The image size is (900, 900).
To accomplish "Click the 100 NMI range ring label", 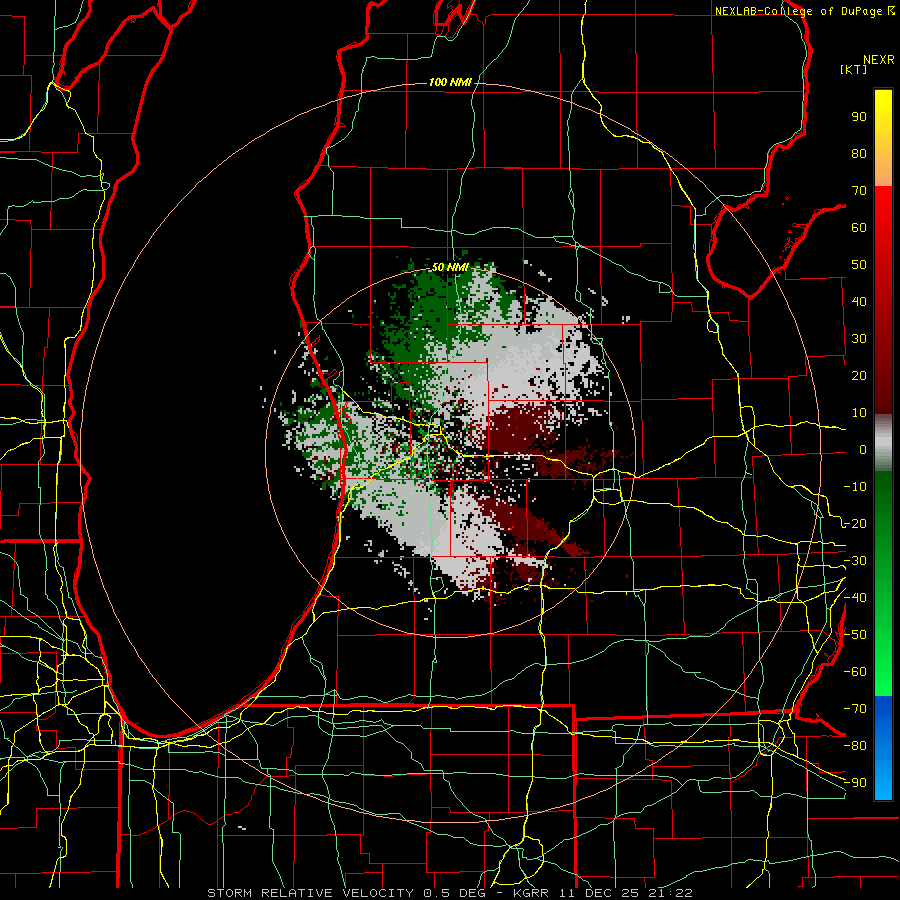I will (450, 83).
